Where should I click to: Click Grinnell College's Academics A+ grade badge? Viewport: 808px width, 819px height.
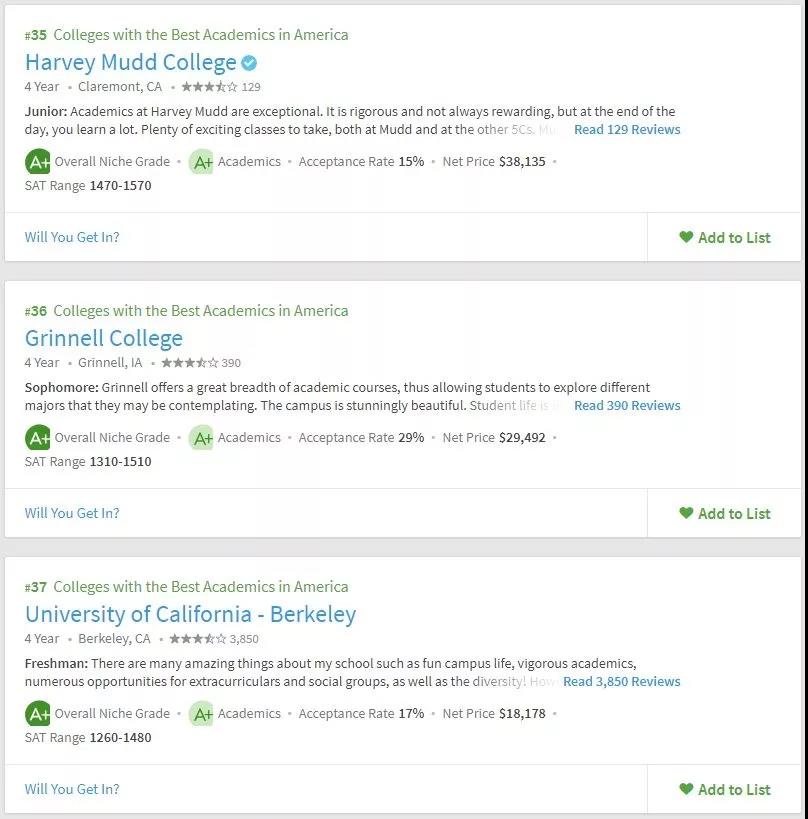(201, 438)
